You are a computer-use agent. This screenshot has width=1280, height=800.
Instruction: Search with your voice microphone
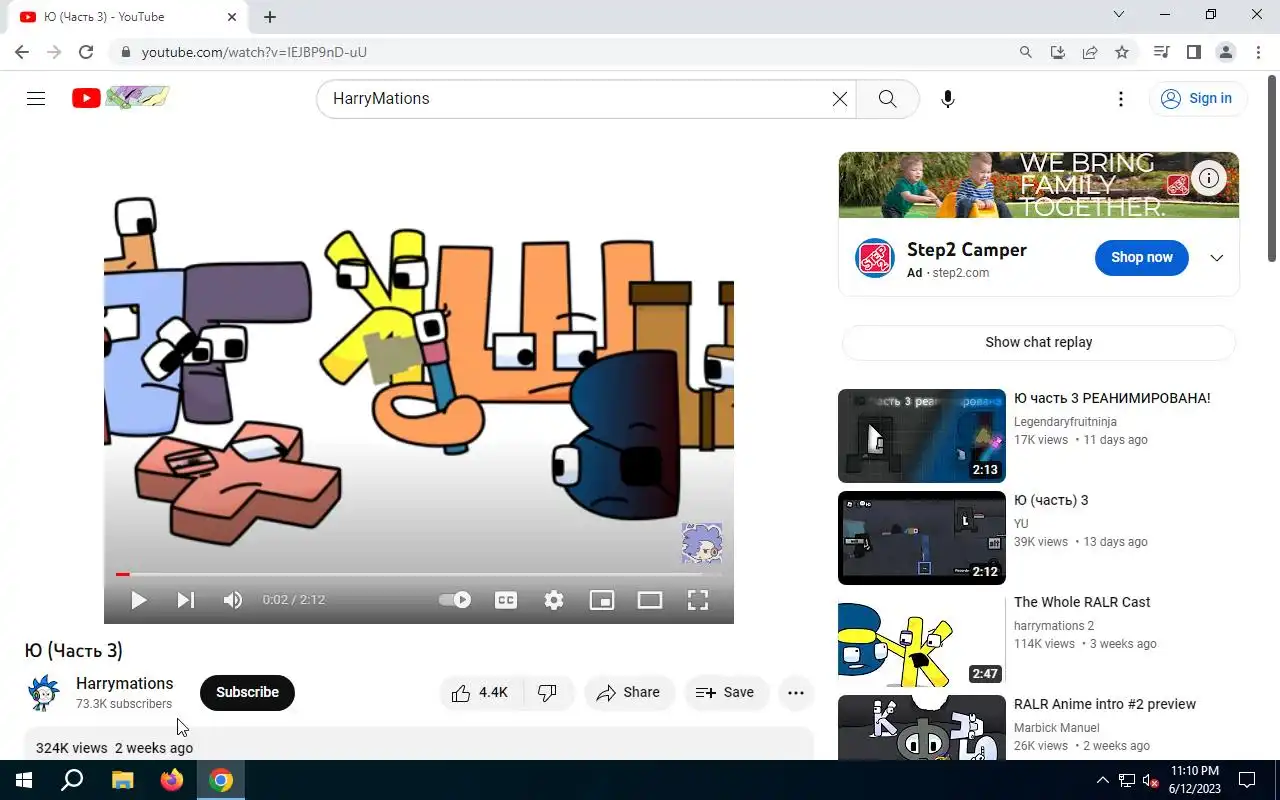point(948,98)
